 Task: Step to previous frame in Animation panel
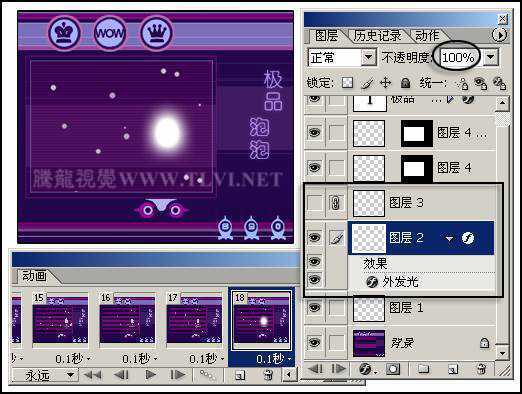click(122, 375)
